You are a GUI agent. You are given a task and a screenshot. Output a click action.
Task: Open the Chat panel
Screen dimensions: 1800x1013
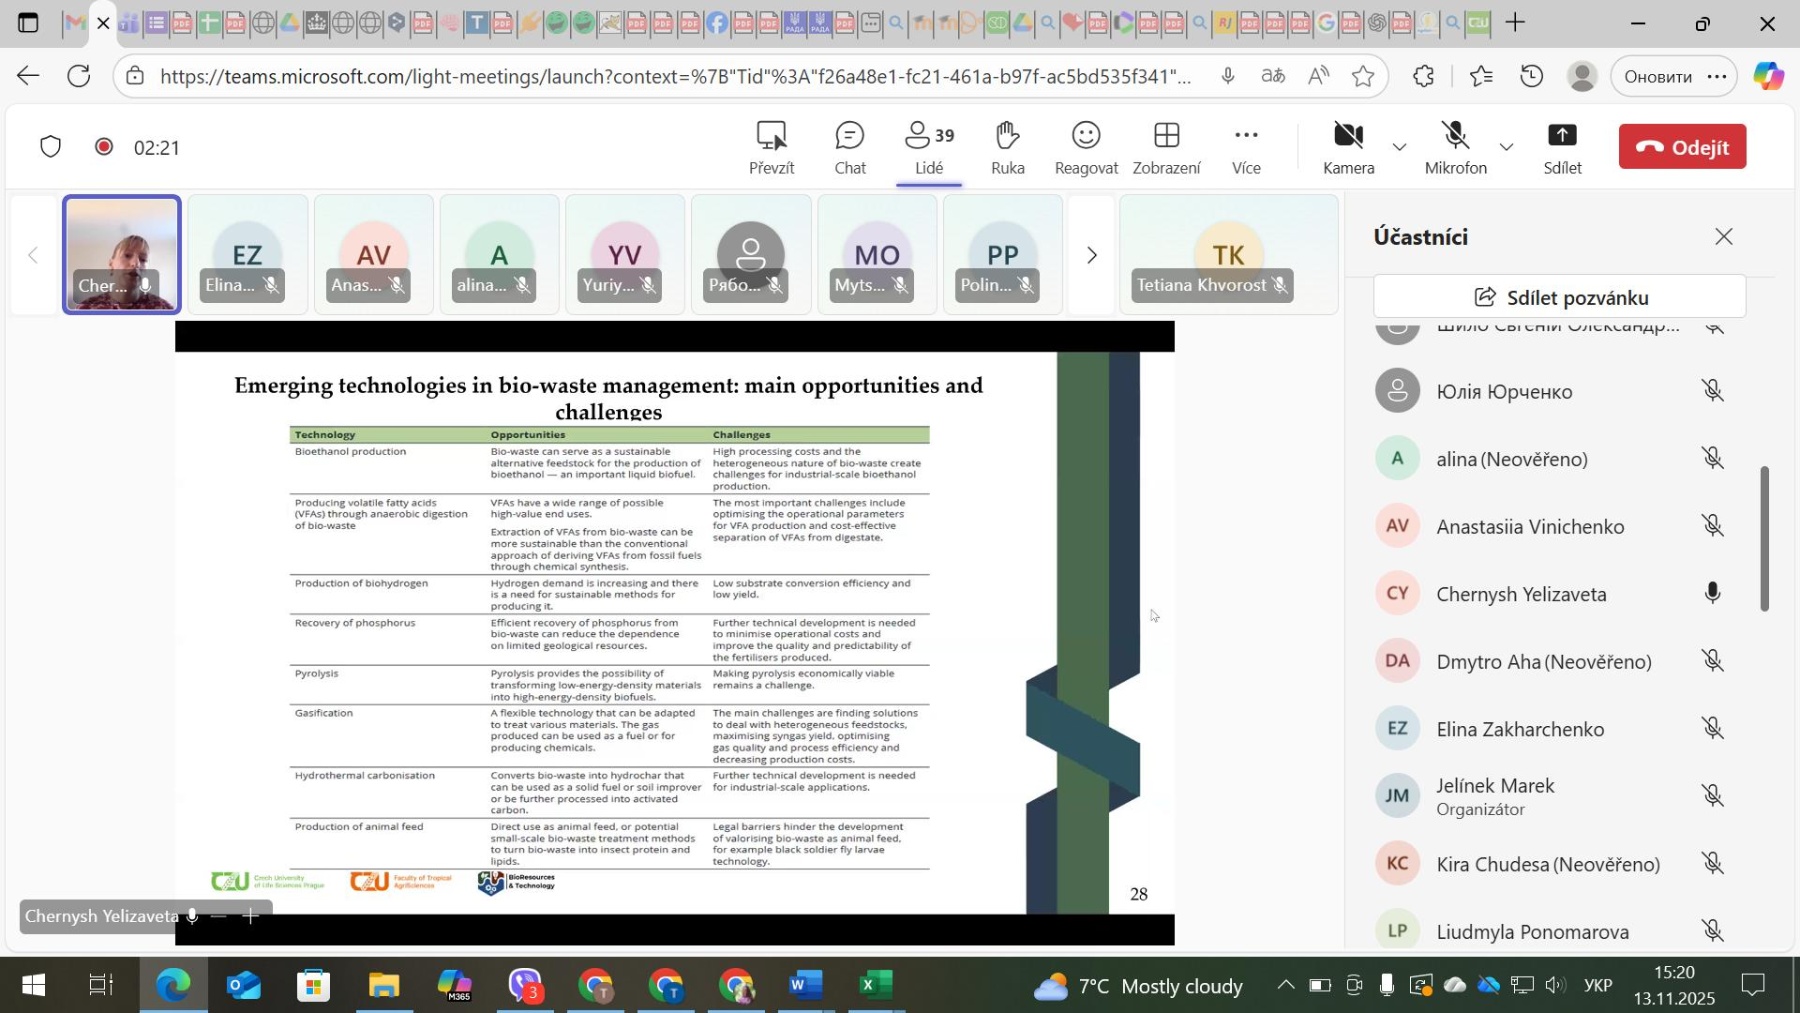pyautogui.click(x=849, y=147)
